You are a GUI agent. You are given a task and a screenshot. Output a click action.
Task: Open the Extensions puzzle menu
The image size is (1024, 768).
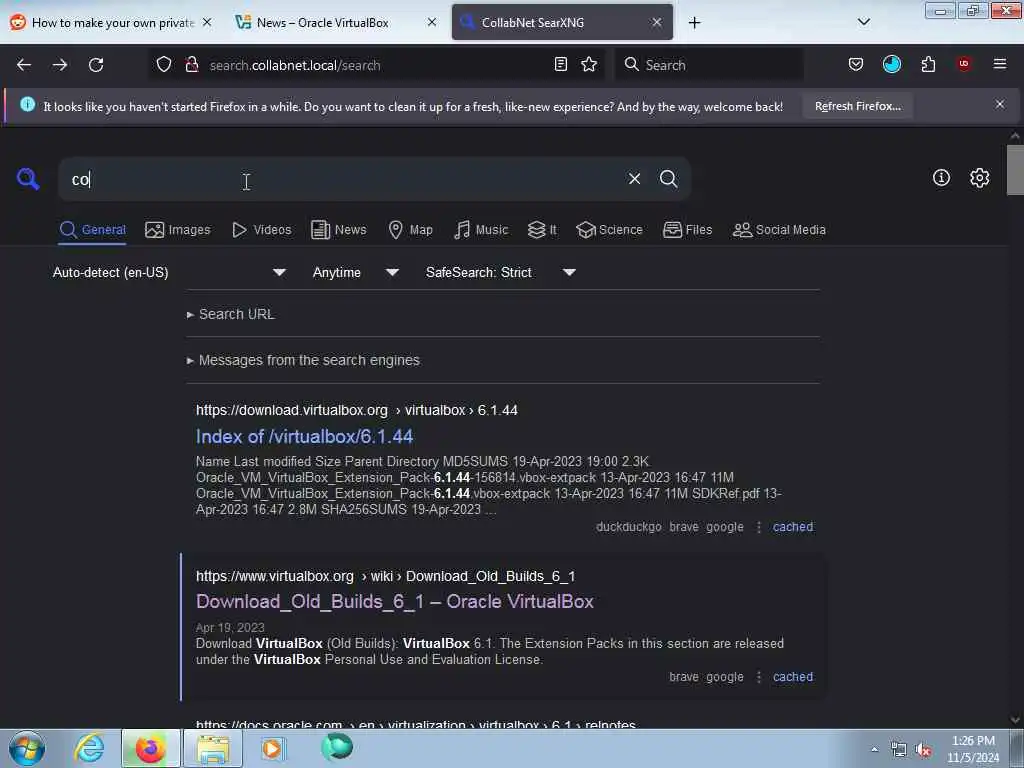pos(928,65)
